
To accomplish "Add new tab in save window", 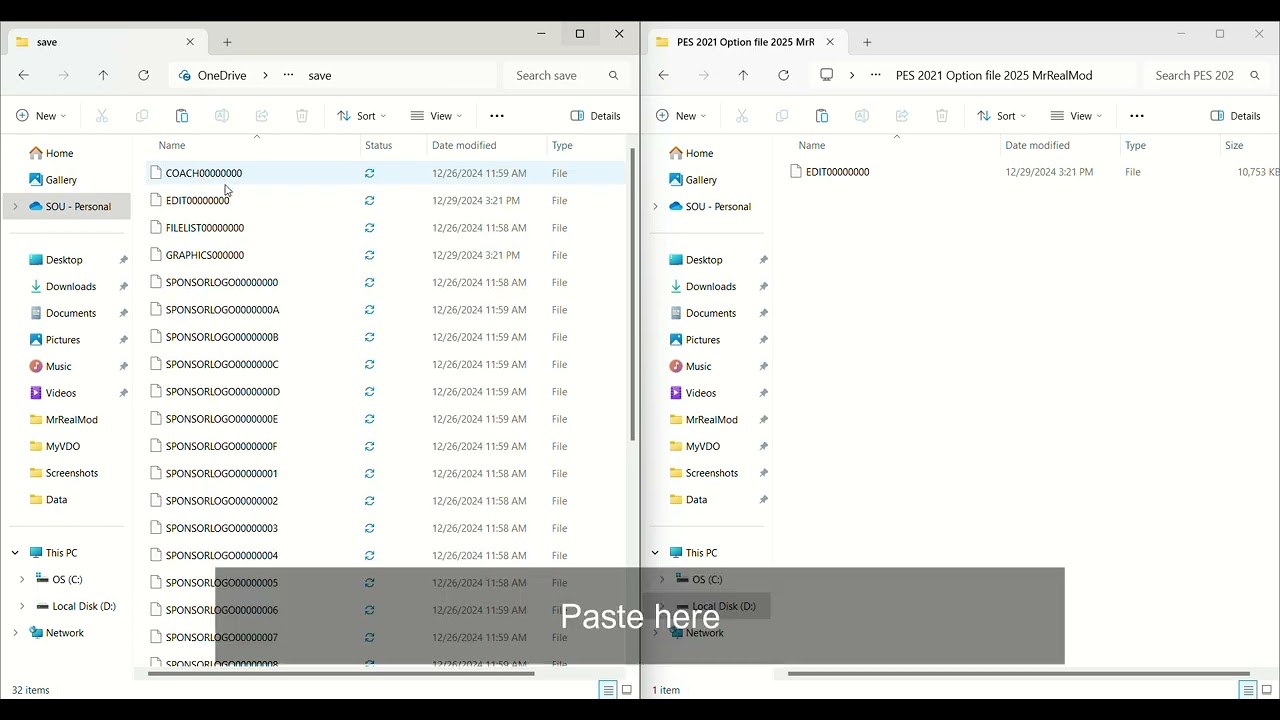I will click(227, 42).
